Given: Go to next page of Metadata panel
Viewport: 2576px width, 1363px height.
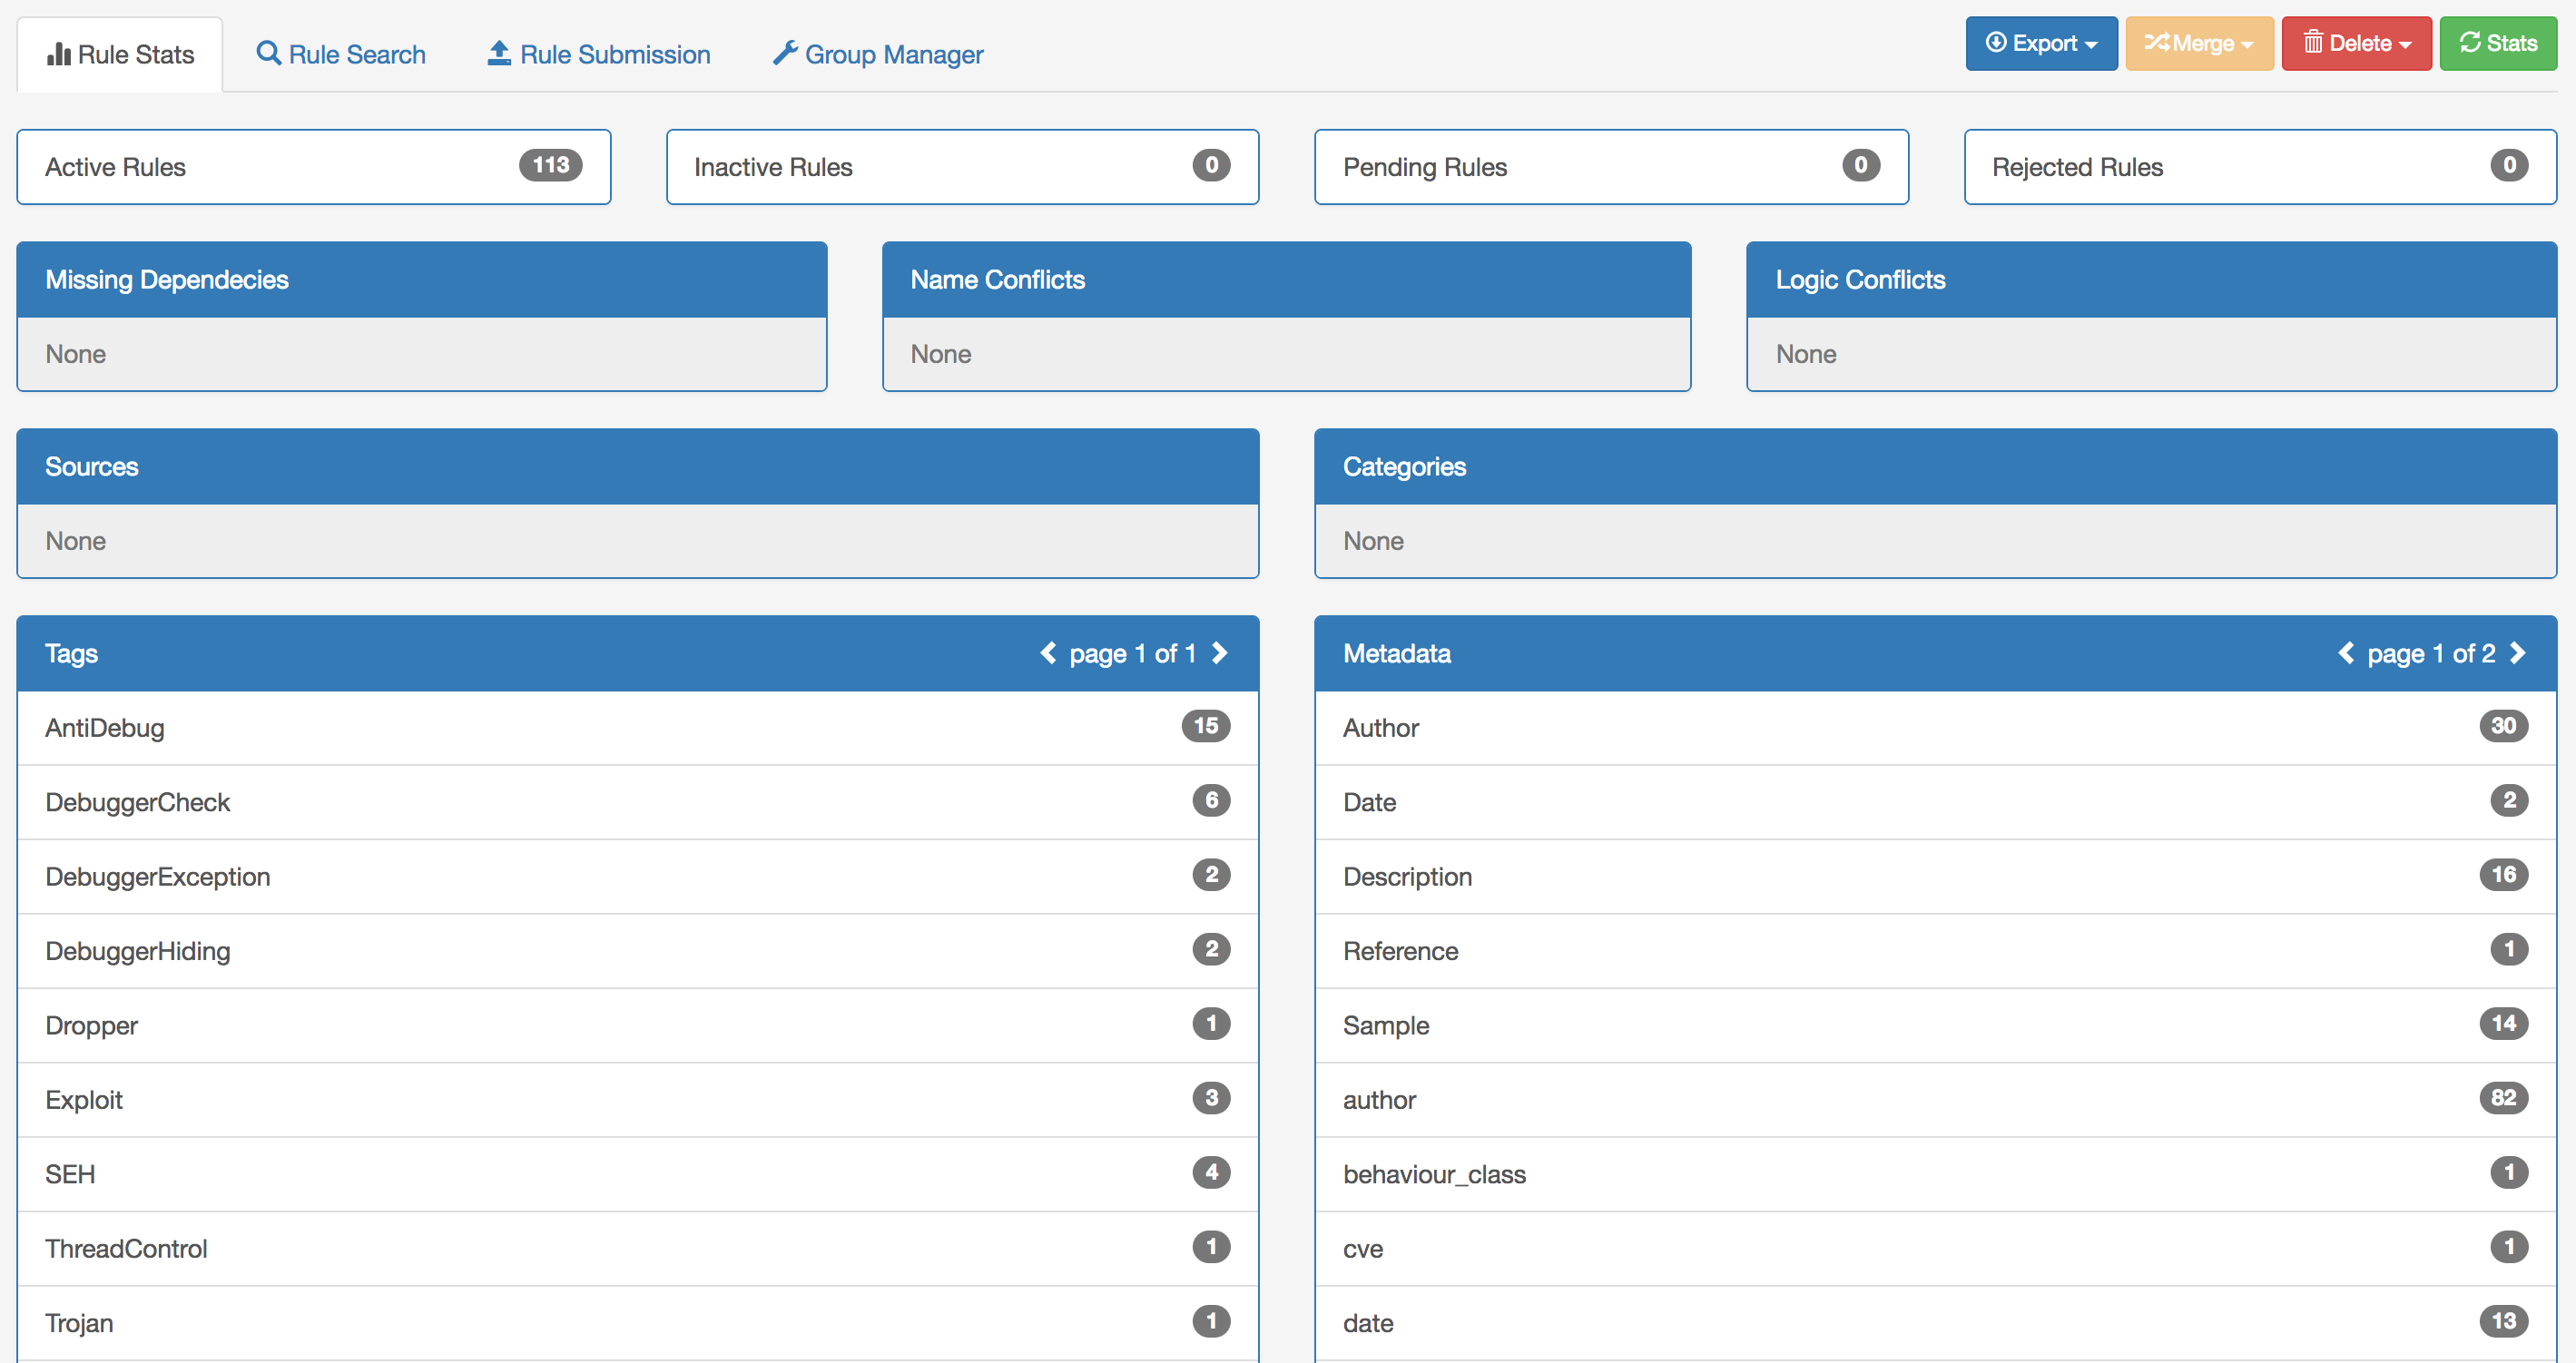Looking at the screenshot, I should [2518, 653].
